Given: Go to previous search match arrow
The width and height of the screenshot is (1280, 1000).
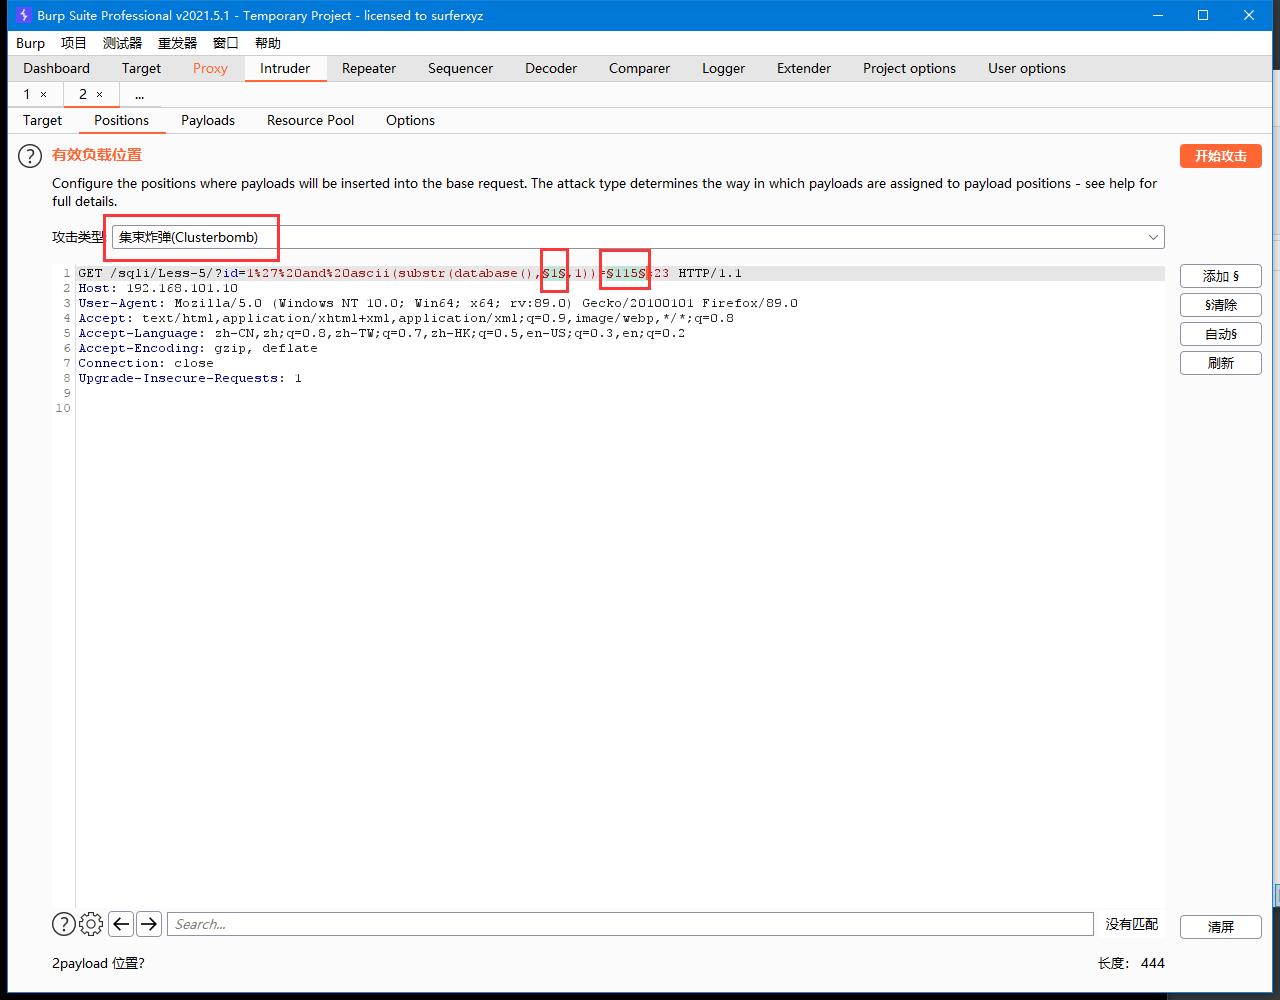Looking at the screenshot, I should 121,924.
